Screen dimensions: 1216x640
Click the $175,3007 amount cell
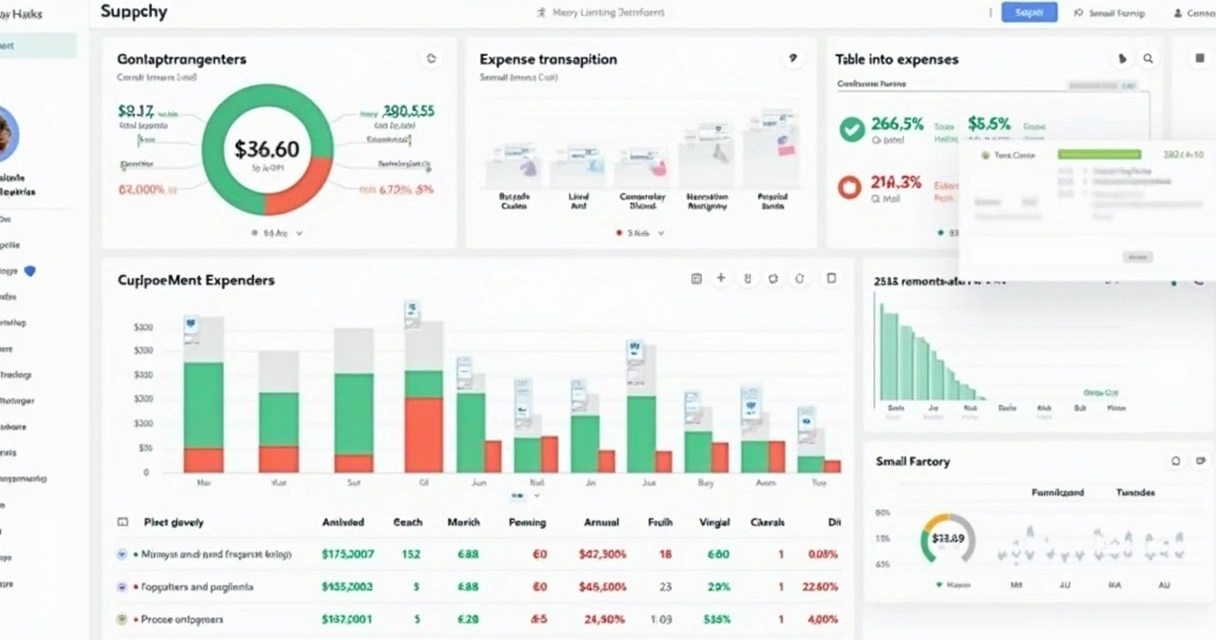coord(348,553)
